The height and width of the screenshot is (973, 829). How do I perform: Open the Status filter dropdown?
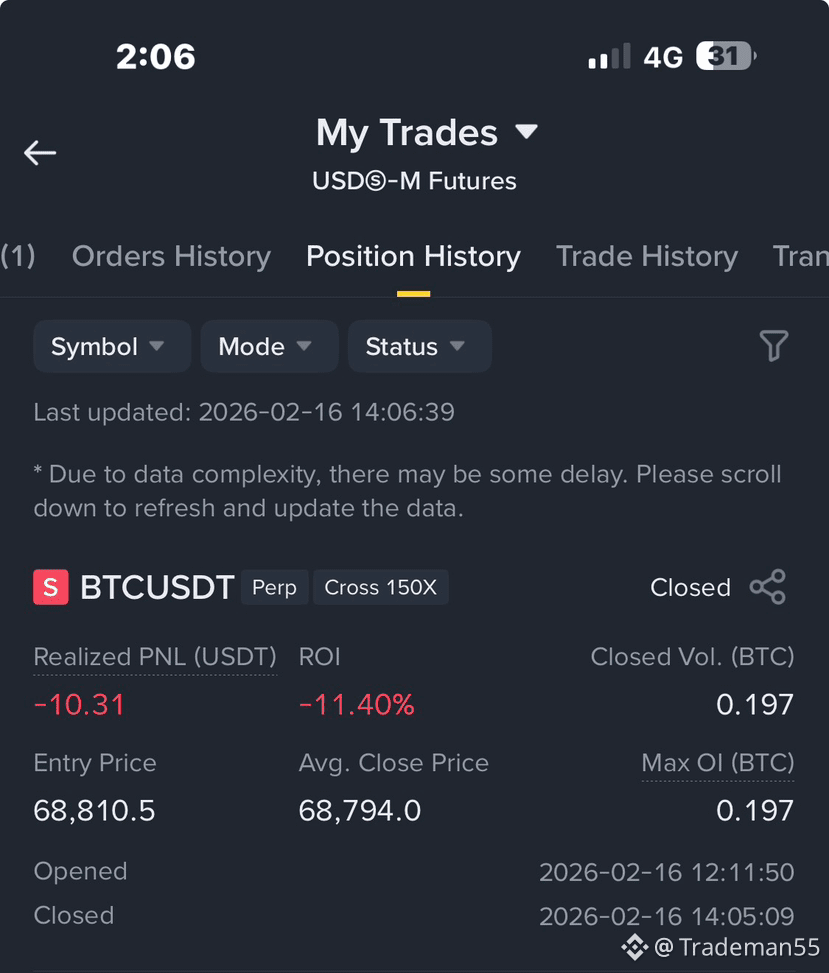tap(419, 346)
